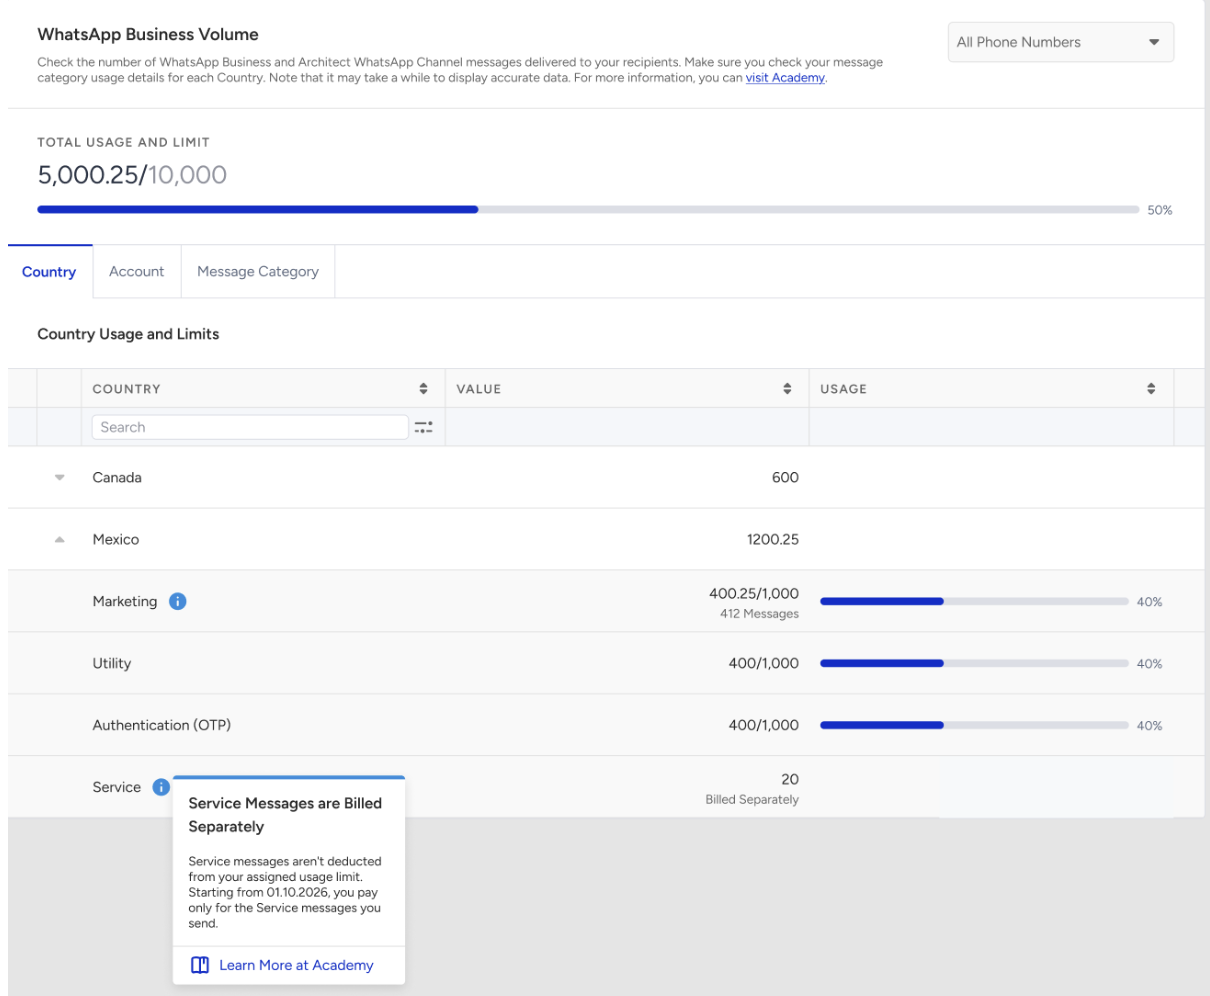Click the Billed Separately text
1210x996 pixels.
pos(752,800)
